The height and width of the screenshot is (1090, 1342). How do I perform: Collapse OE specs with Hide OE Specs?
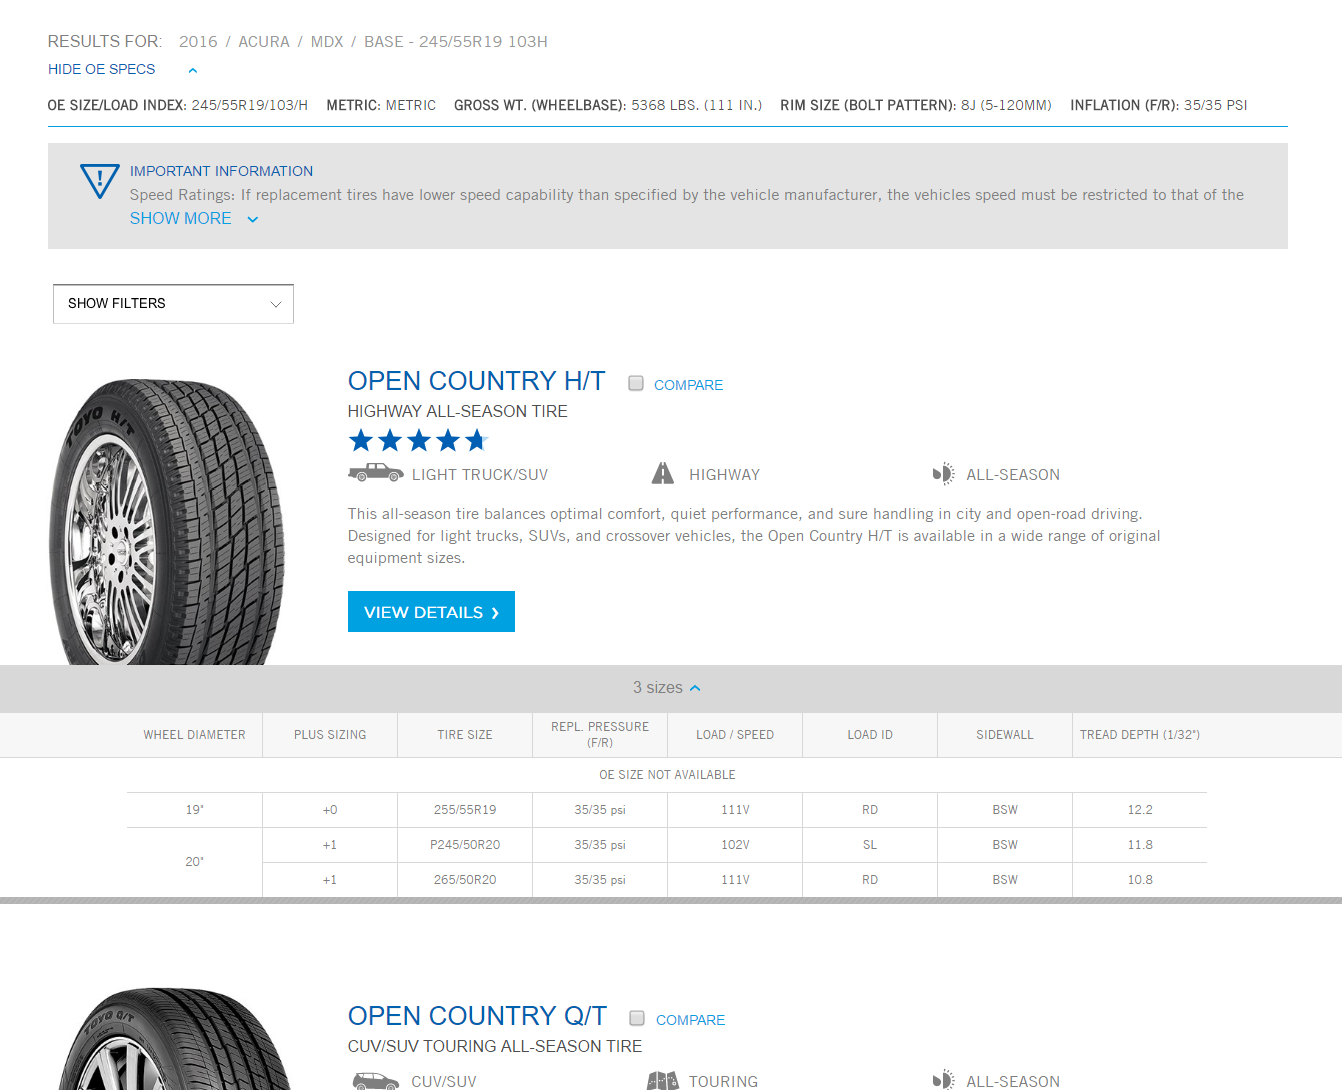coord(102,69)
